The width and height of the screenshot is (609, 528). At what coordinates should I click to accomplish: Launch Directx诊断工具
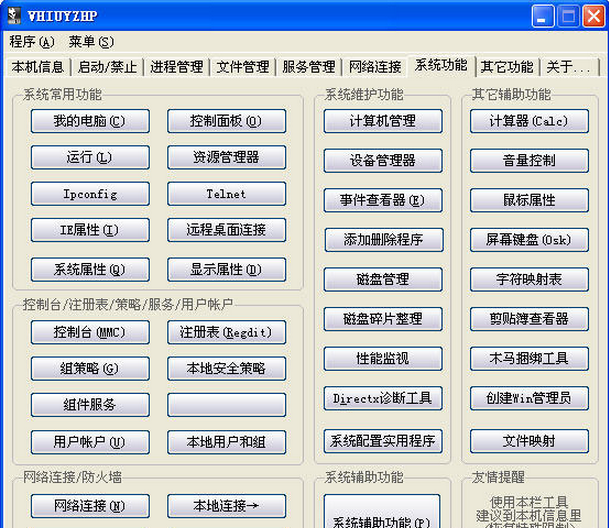click(383, 398)
